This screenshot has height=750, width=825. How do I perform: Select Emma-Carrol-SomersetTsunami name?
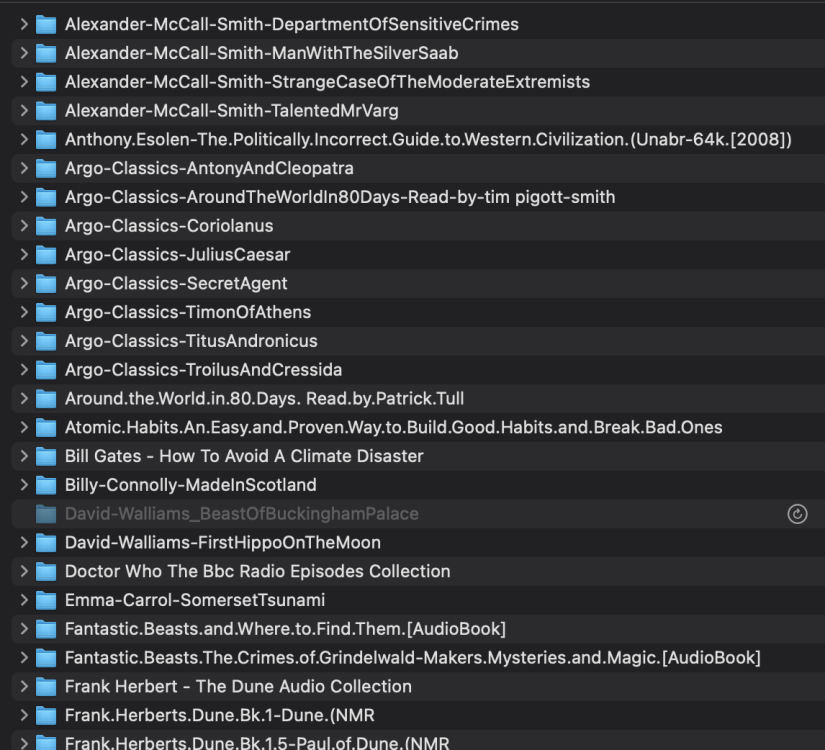pyautogui.click(x=195, y=600)
